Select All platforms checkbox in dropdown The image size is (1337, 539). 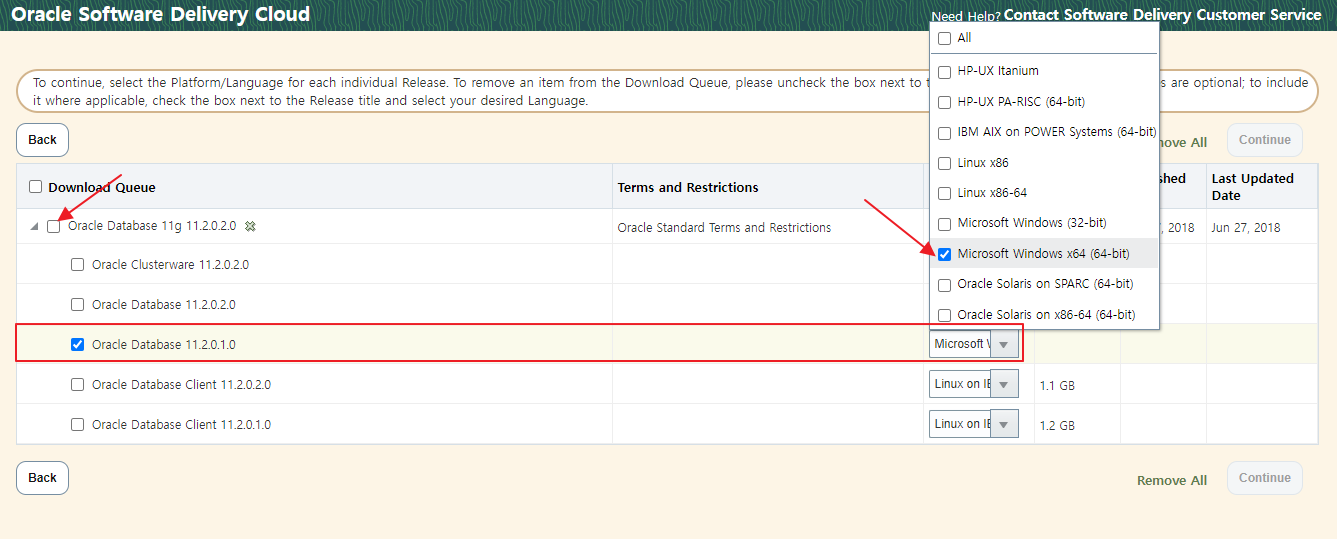[x=944, y=38]
